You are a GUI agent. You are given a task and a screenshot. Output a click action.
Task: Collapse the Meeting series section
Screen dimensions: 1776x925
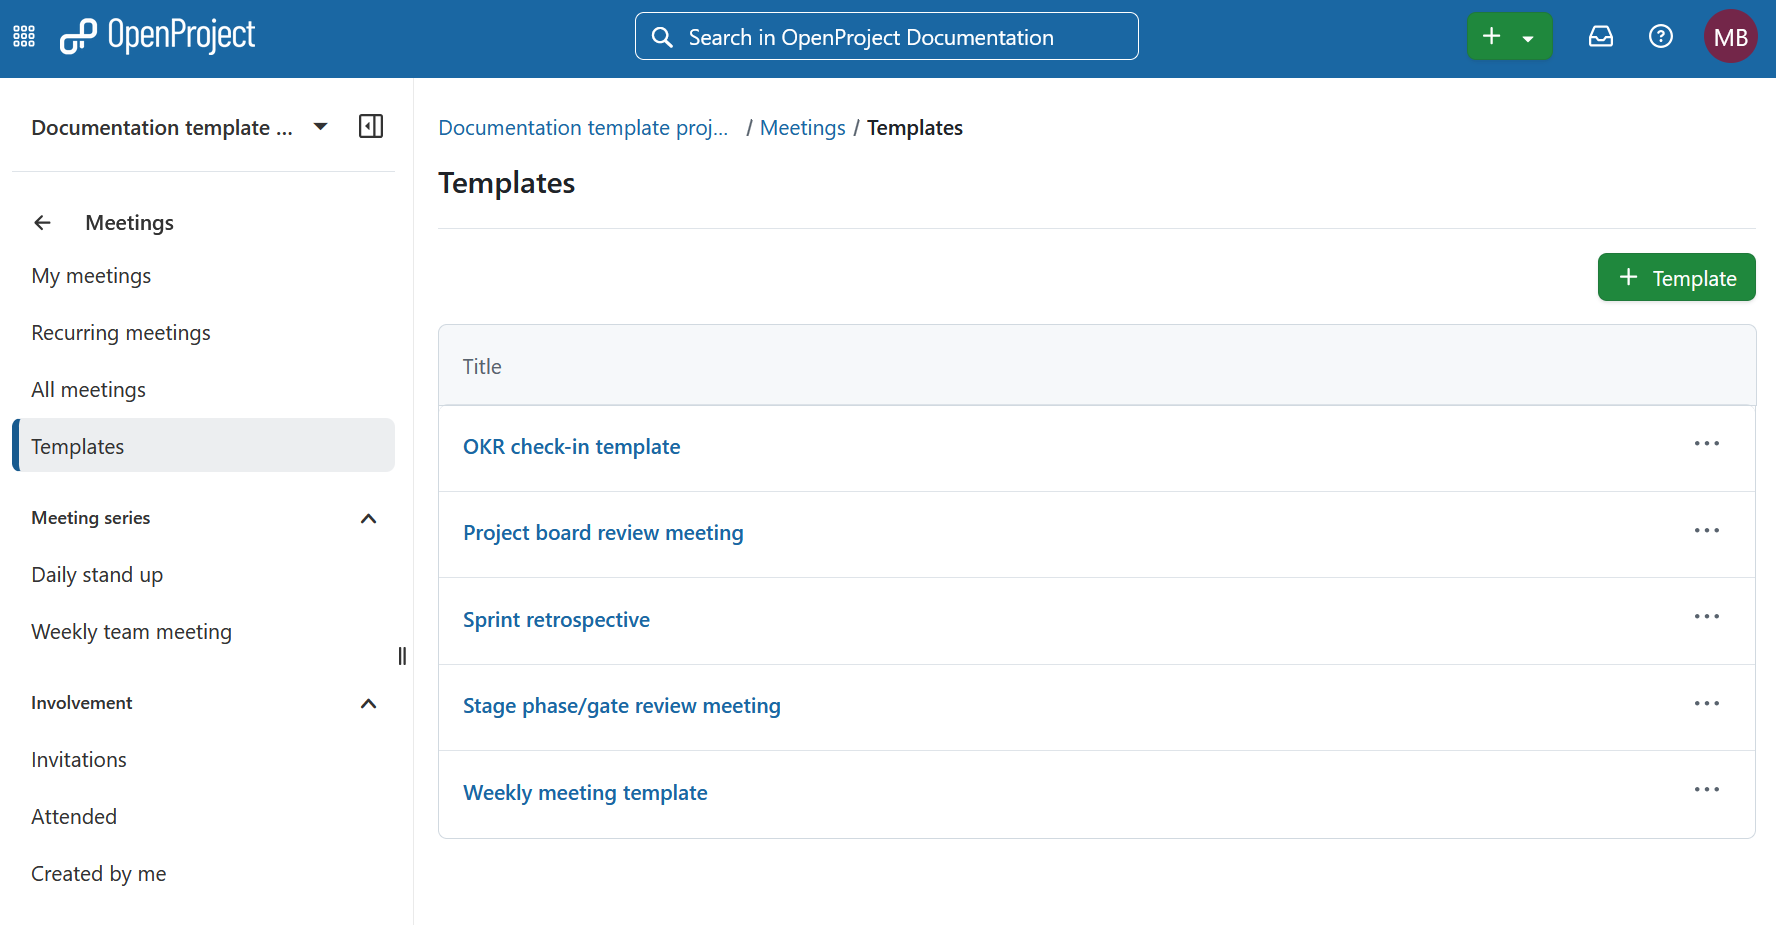click(368, 518)
